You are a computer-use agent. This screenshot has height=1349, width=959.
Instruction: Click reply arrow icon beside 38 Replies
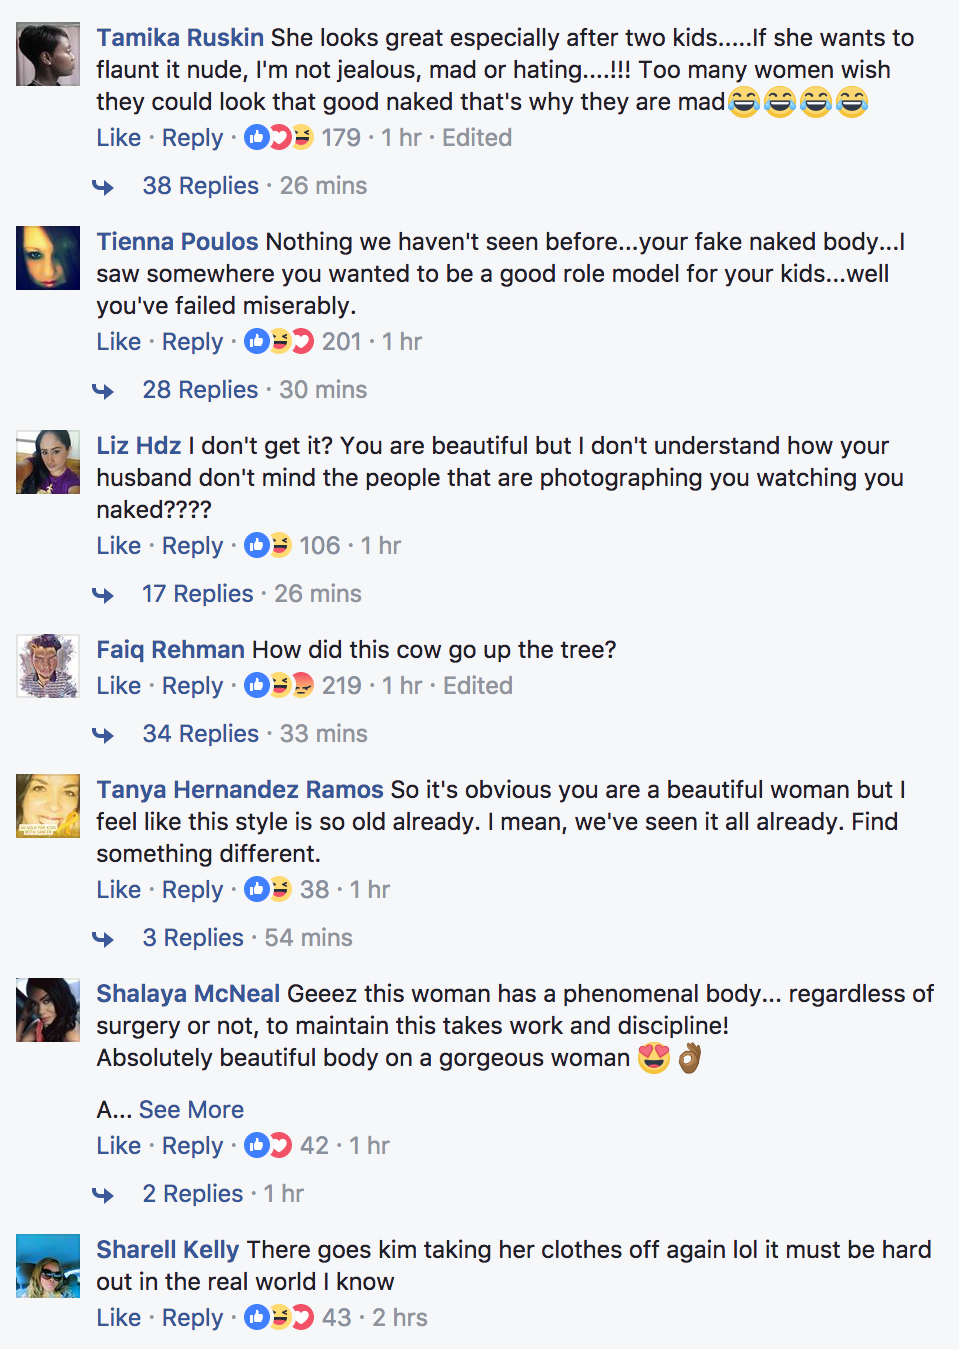tap(103, 187)
